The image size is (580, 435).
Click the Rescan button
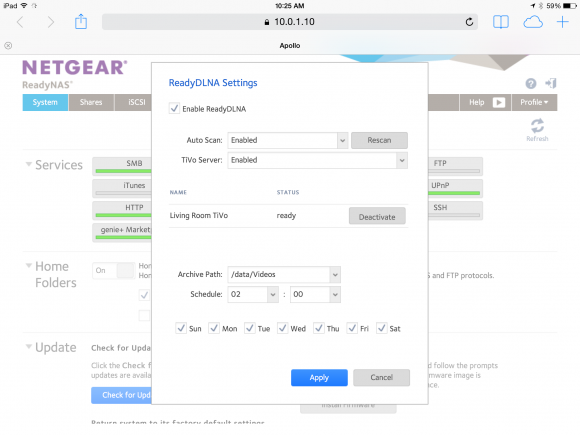[x=379, y=140]
